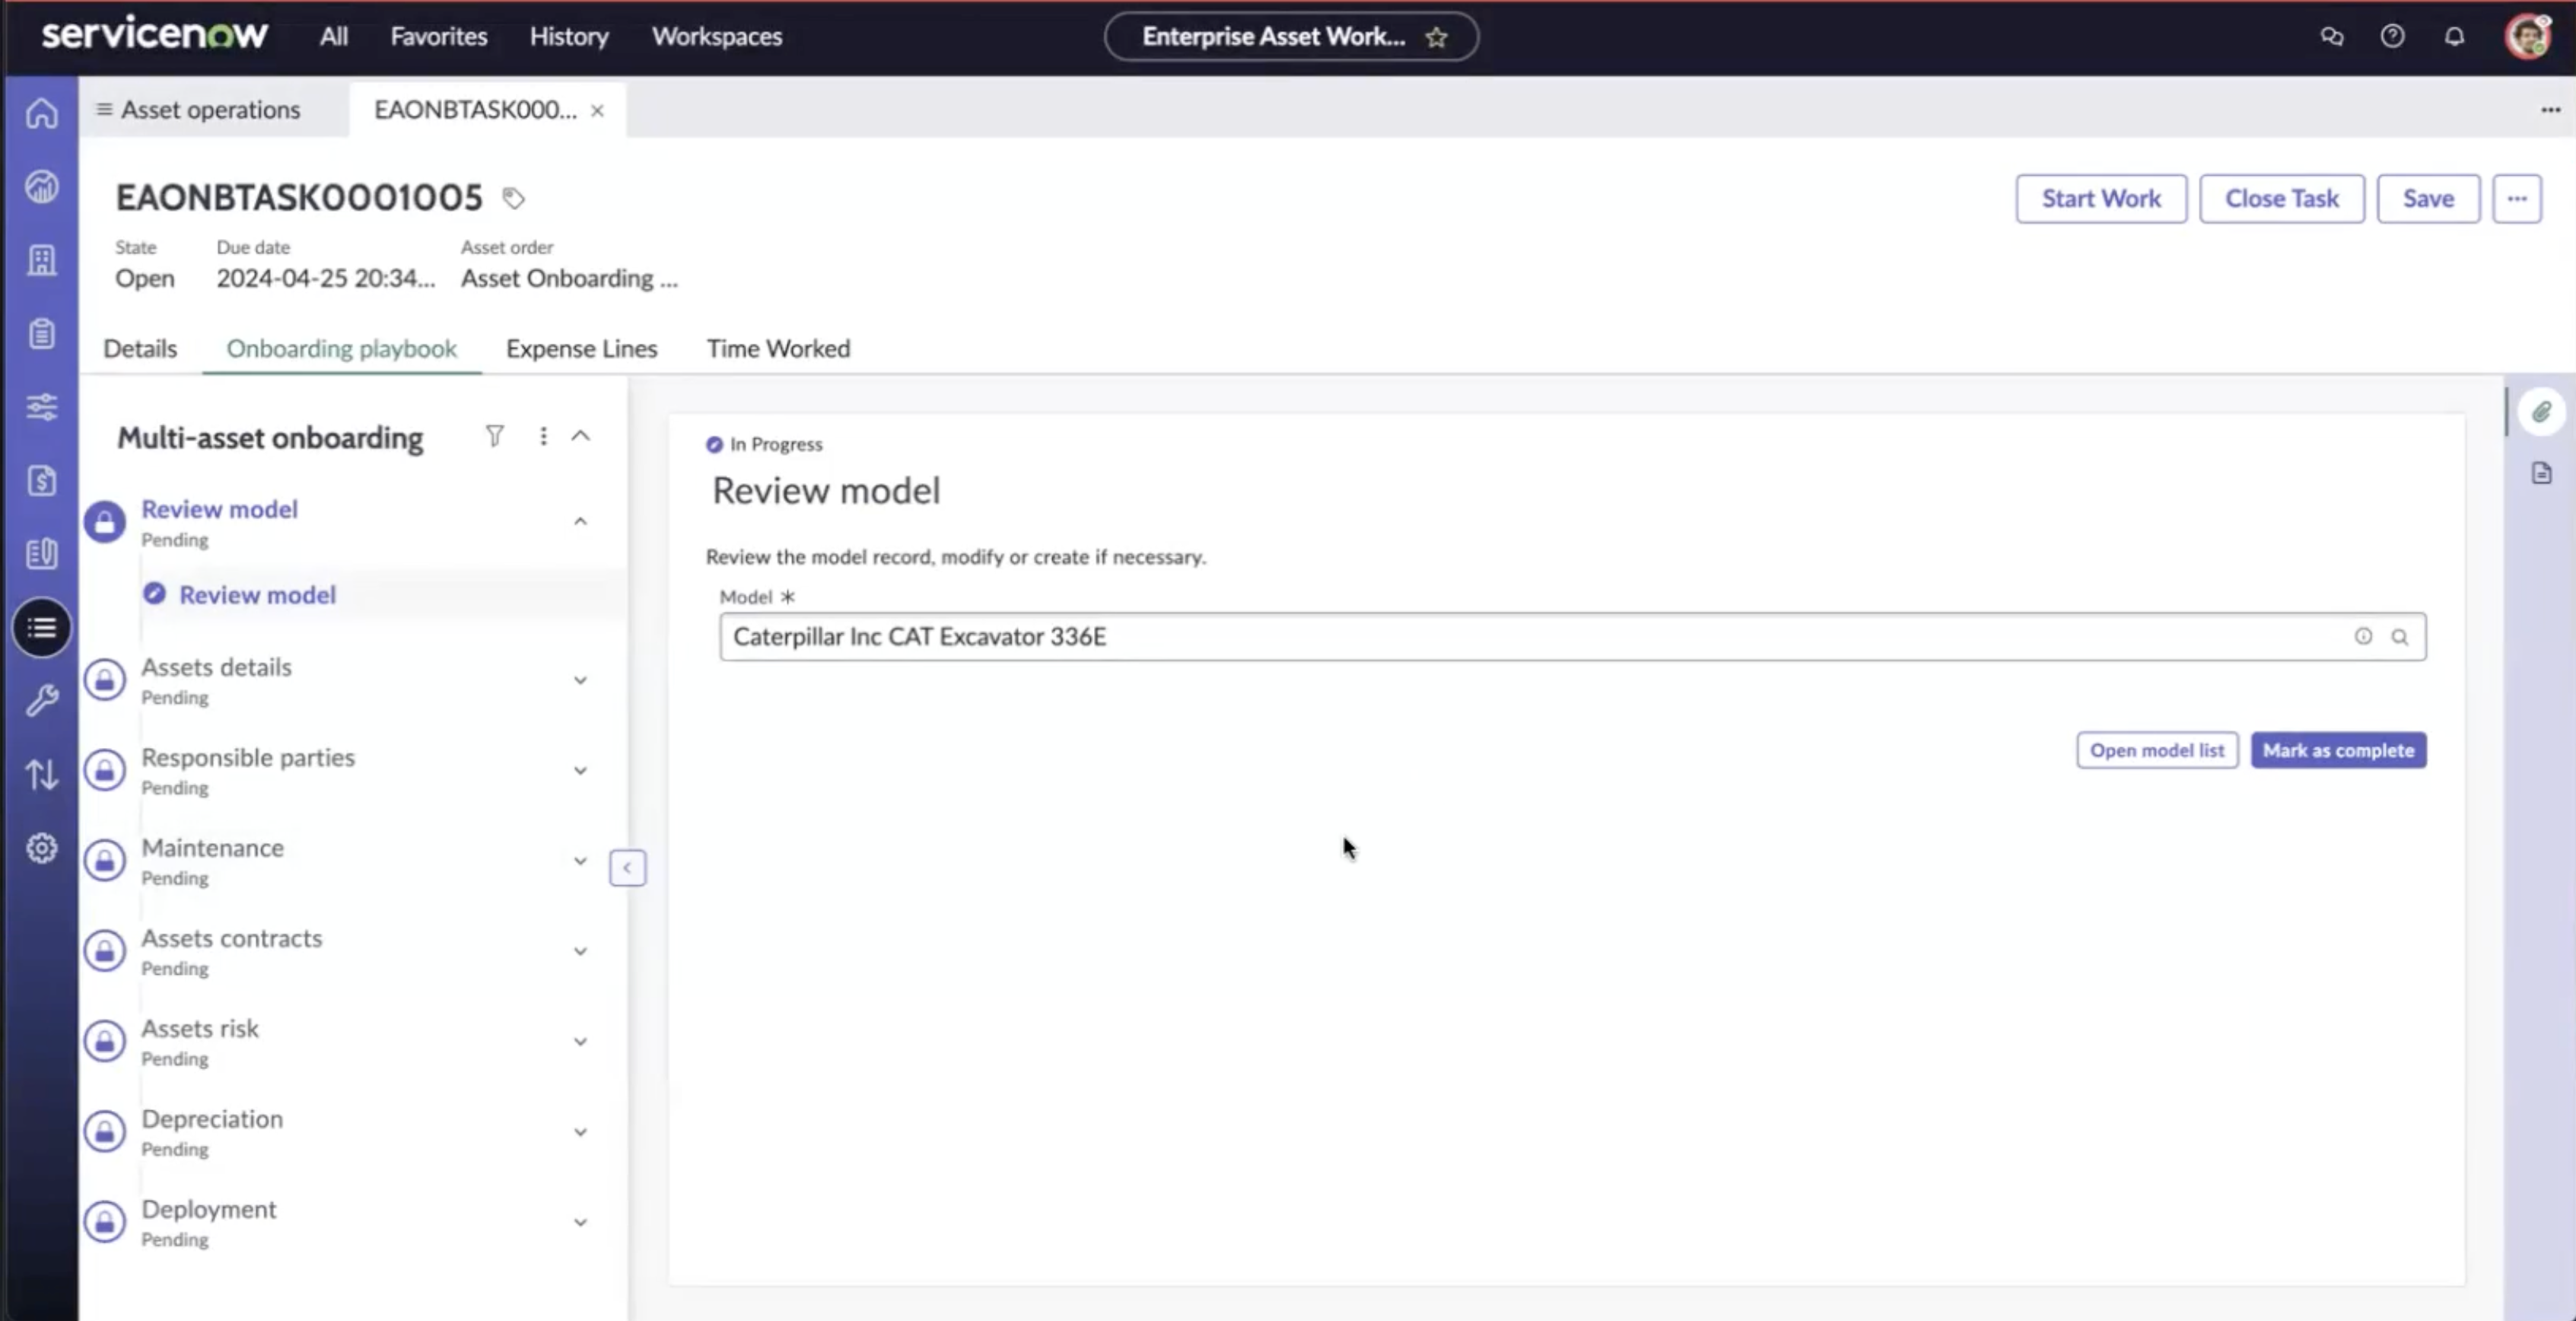Click the building icon in sidebar
This screenshot has height=1321, width=2576.
[41, 260]
